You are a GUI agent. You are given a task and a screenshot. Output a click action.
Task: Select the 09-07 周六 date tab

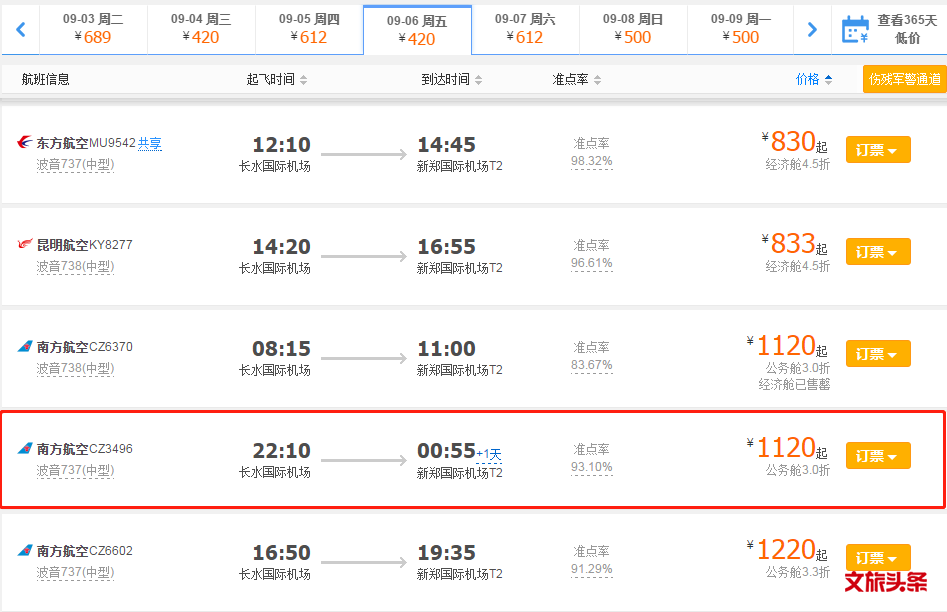525,29
